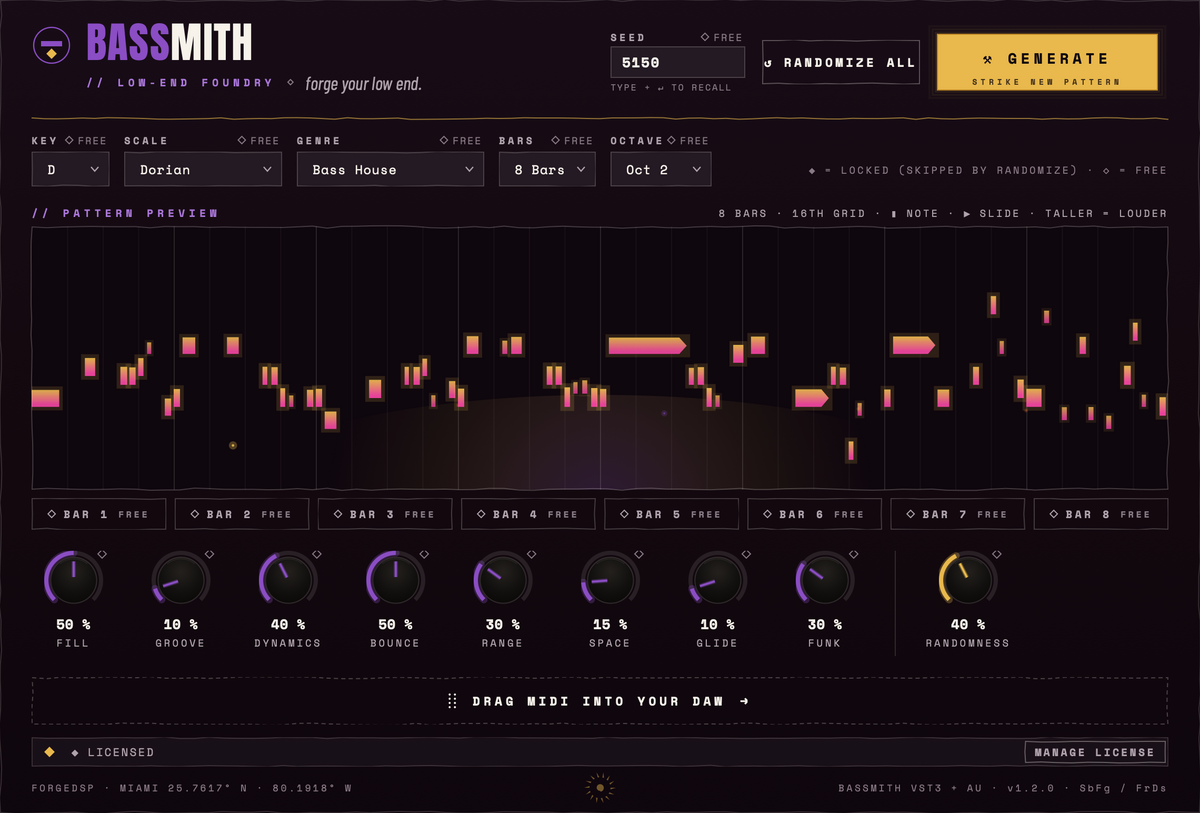Click the Dynamics knob

pos(288,579)
